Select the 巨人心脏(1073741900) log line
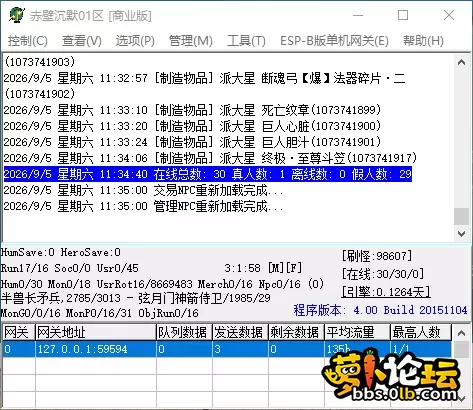 (x=192, y=126)
